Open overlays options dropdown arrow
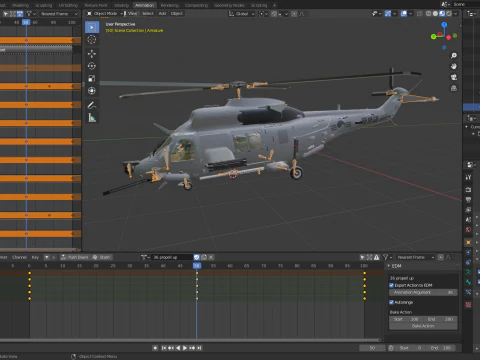Viewport: 480px width, 360px height. [411, 14]
